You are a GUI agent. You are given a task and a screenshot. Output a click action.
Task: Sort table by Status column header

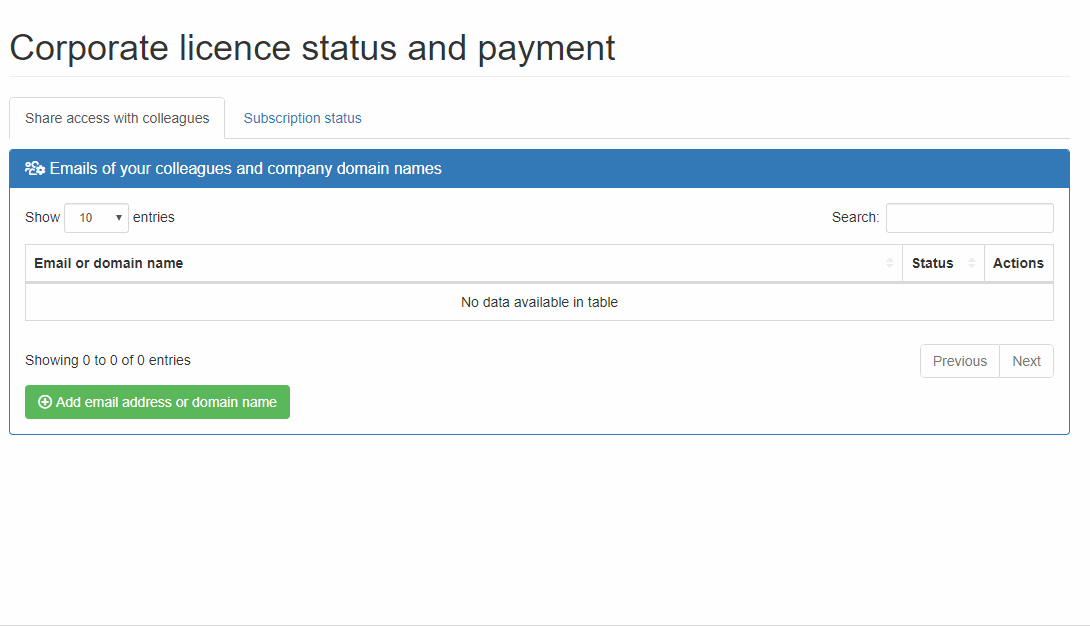[932, 263]
